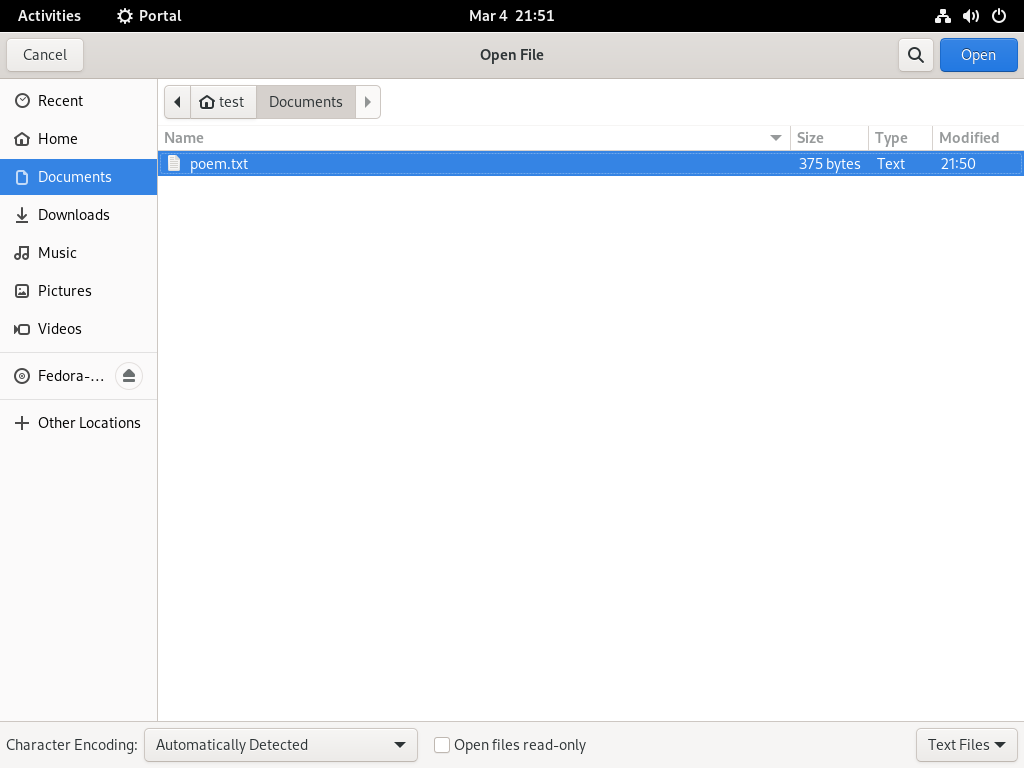Enable Open files read-only checkbox
This screenshot has height=768, width=1024.
[x=442, y=745]
